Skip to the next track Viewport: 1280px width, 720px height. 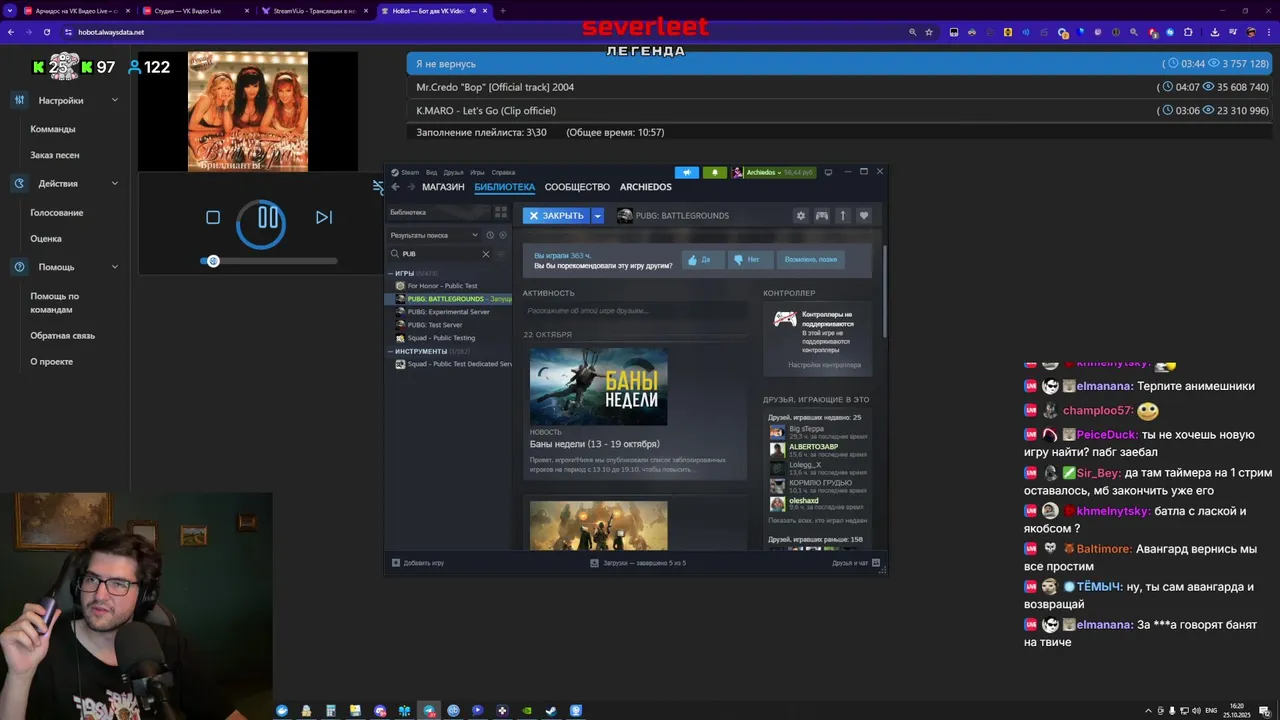(323, 217)
